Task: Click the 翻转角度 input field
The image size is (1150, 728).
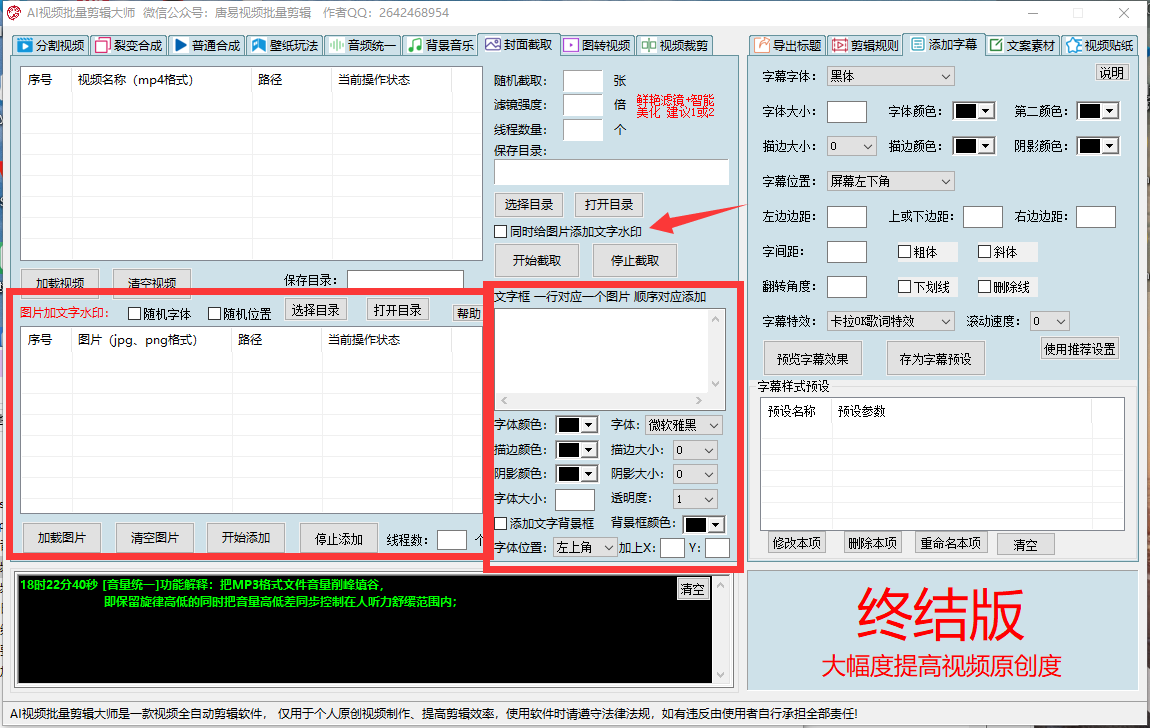Action: pos(846,287)
